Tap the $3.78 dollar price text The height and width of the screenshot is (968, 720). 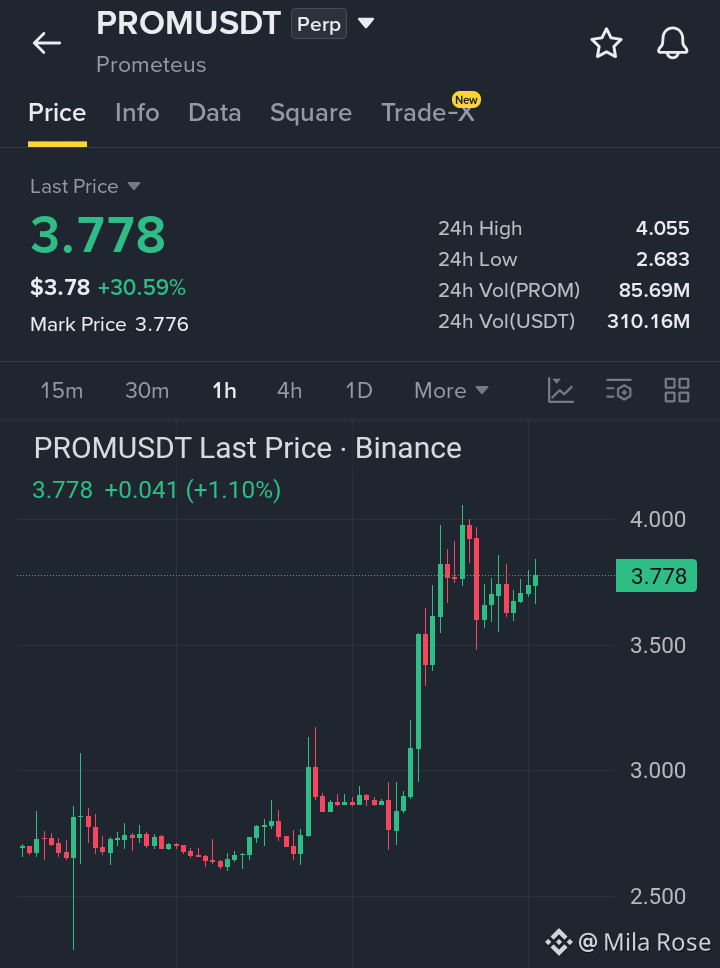click(60, 288)
